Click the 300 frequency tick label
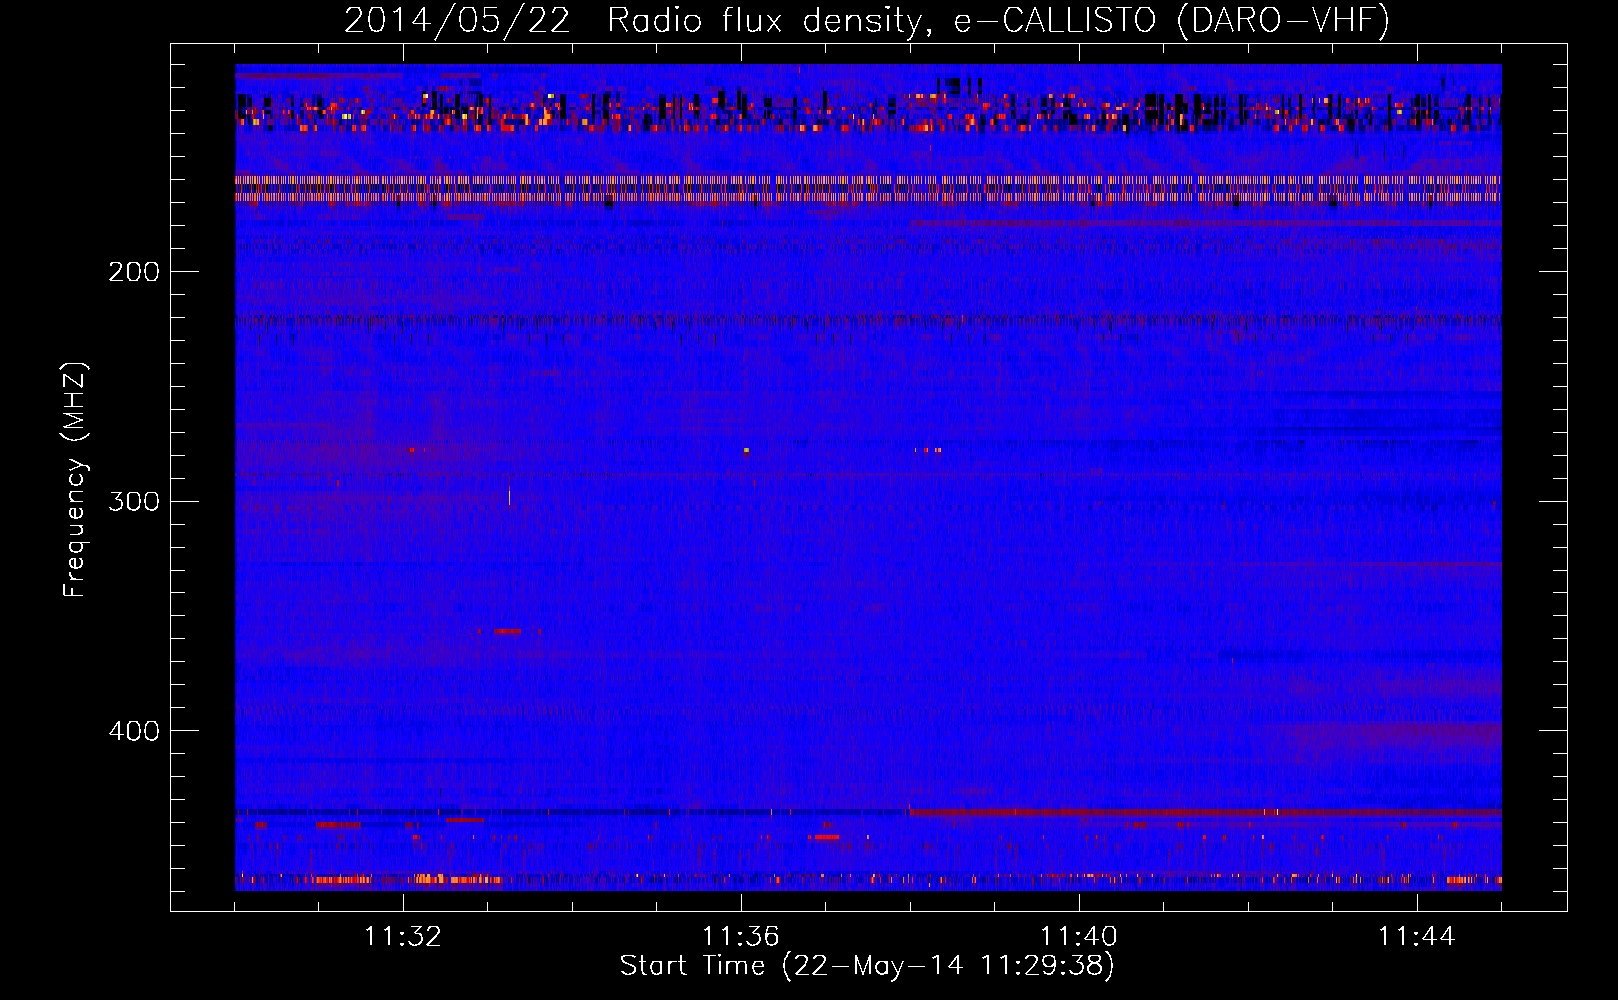 pos(134,501)
